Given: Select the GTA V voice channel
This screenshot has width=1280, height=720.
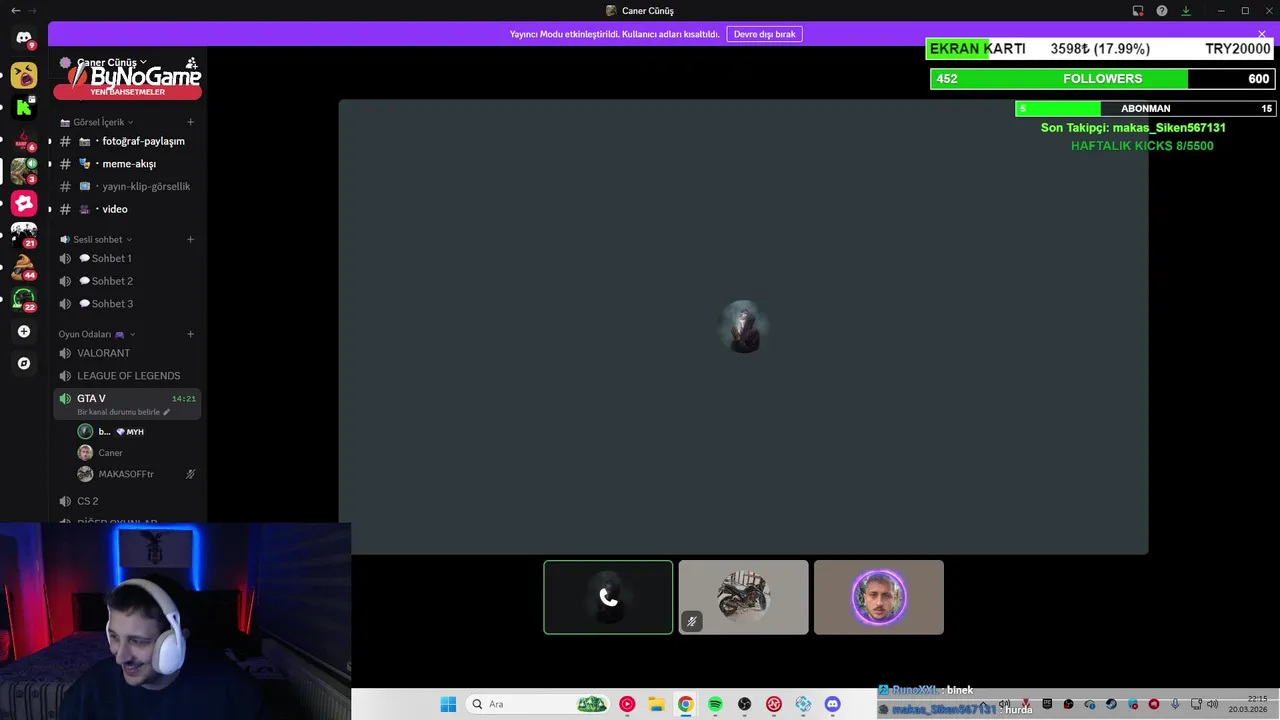Looking at the screenshot, I should coord(128,404).
